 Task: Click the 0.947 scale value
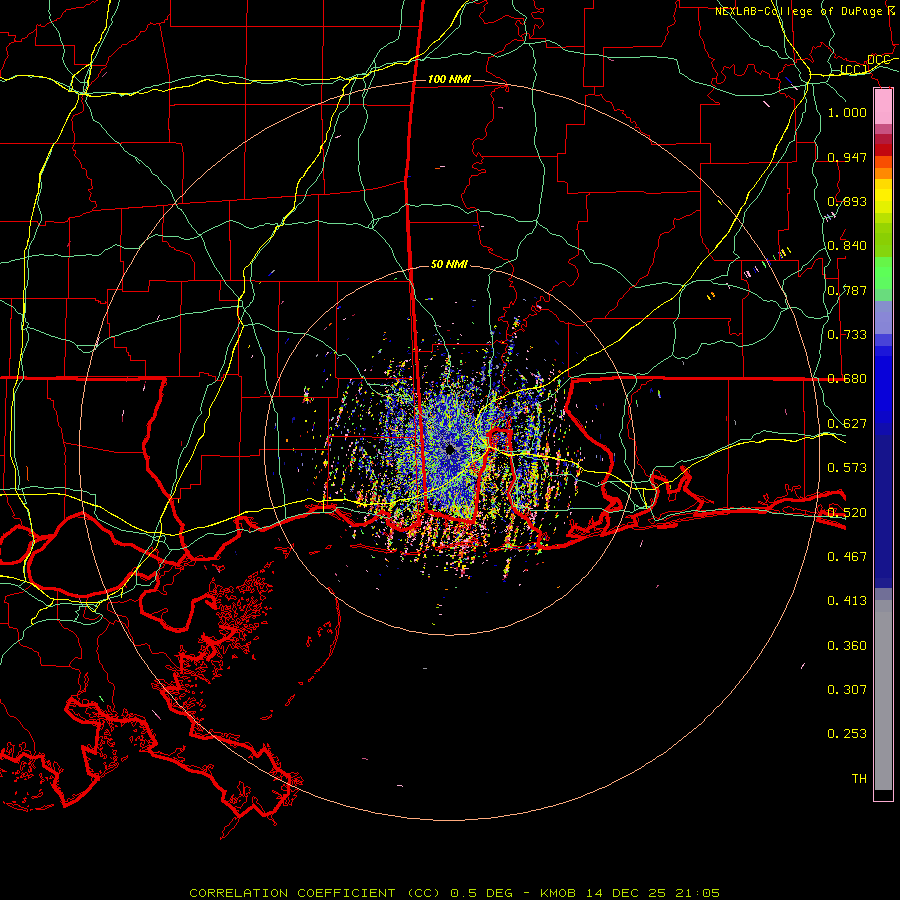(x=847, y=157)
